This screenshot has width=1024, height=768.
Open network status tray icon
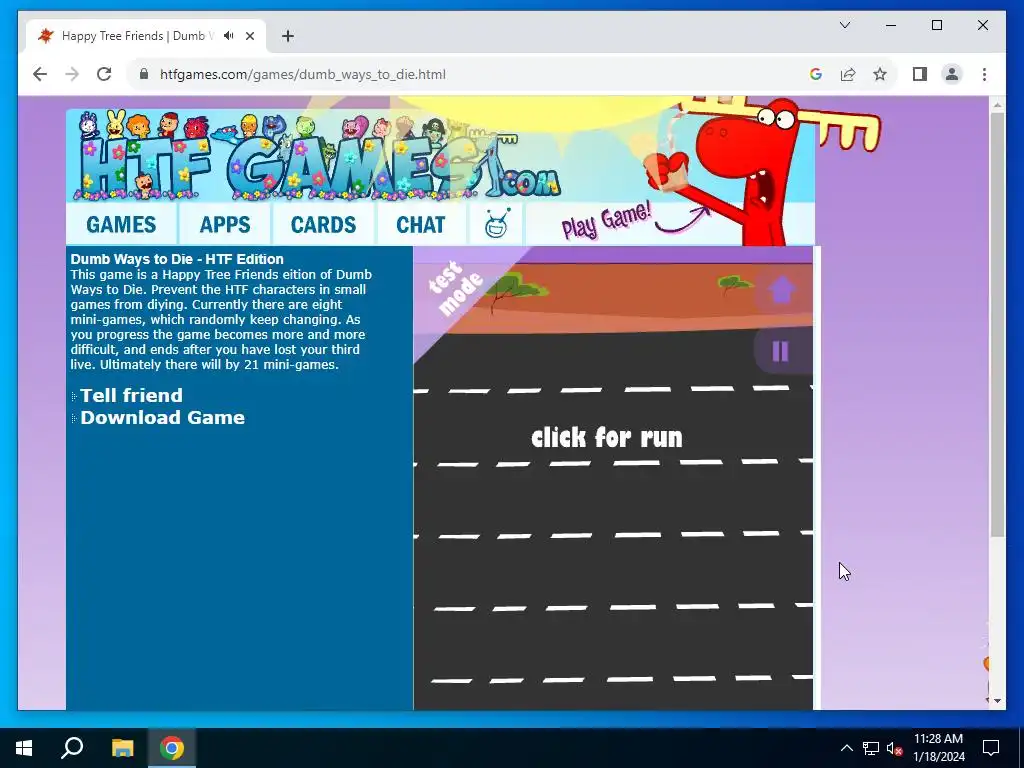871,748
